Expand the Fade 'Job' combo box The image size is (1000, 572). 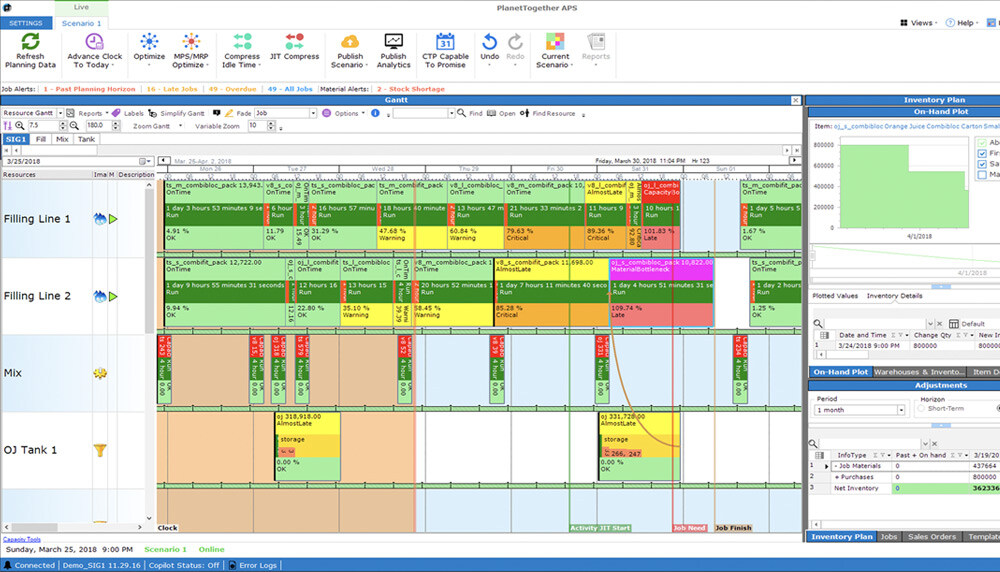(313, 114)
